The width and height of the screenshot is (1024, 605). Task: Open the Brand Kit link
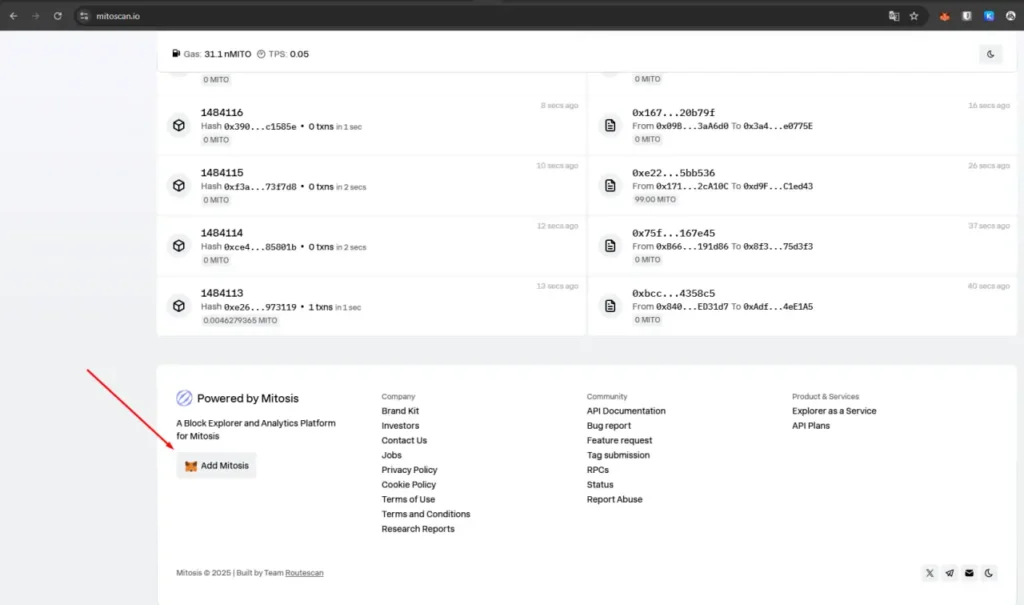pos(400,411)
